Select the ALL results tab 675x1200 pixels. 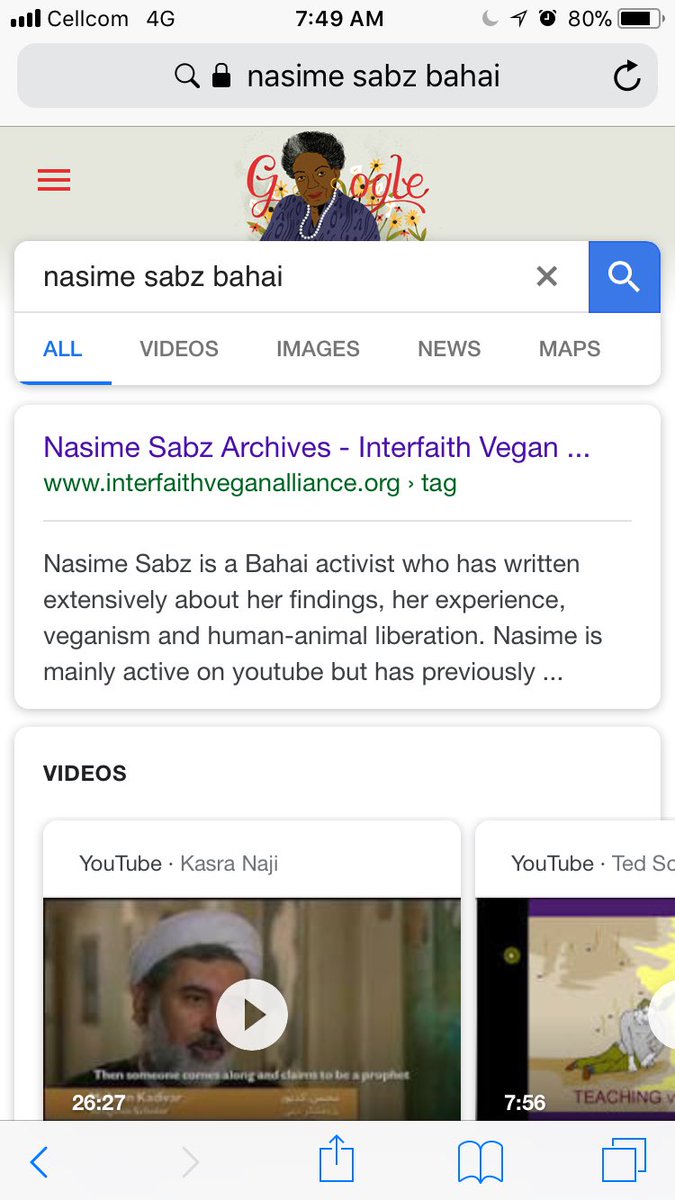(63, 349)
